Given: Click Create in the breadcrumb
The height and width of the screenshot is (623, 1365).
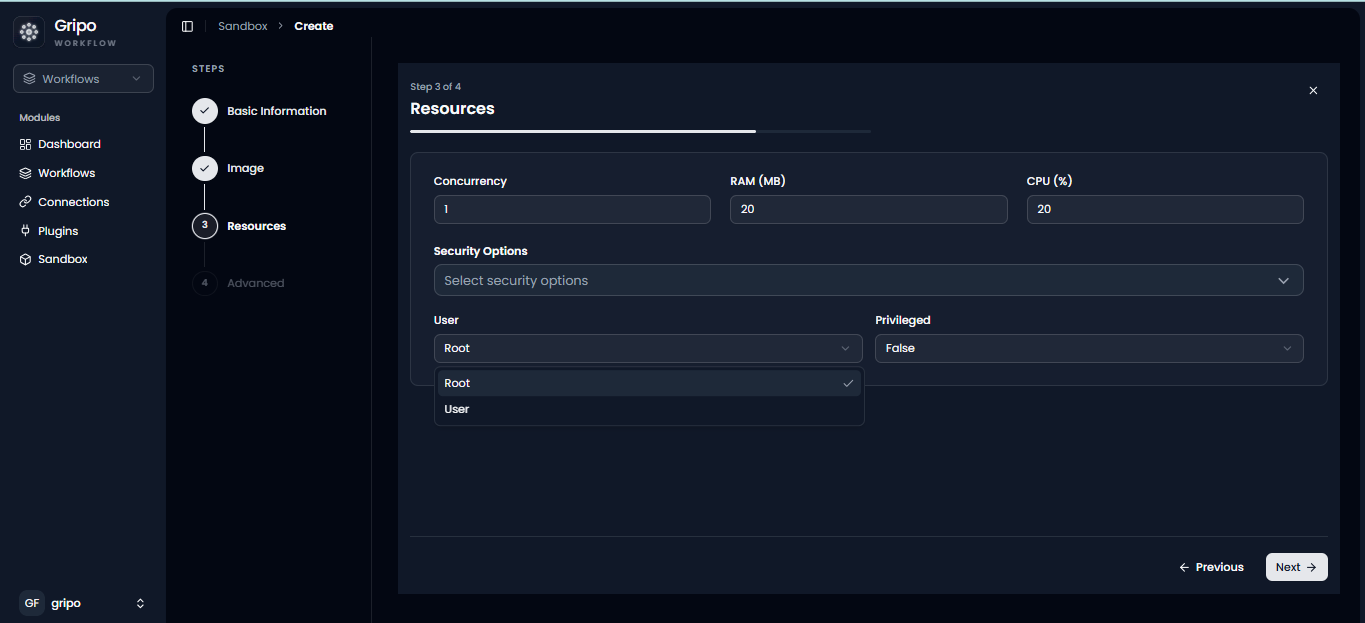Looking at the screenshot, I should click(314, 26).
